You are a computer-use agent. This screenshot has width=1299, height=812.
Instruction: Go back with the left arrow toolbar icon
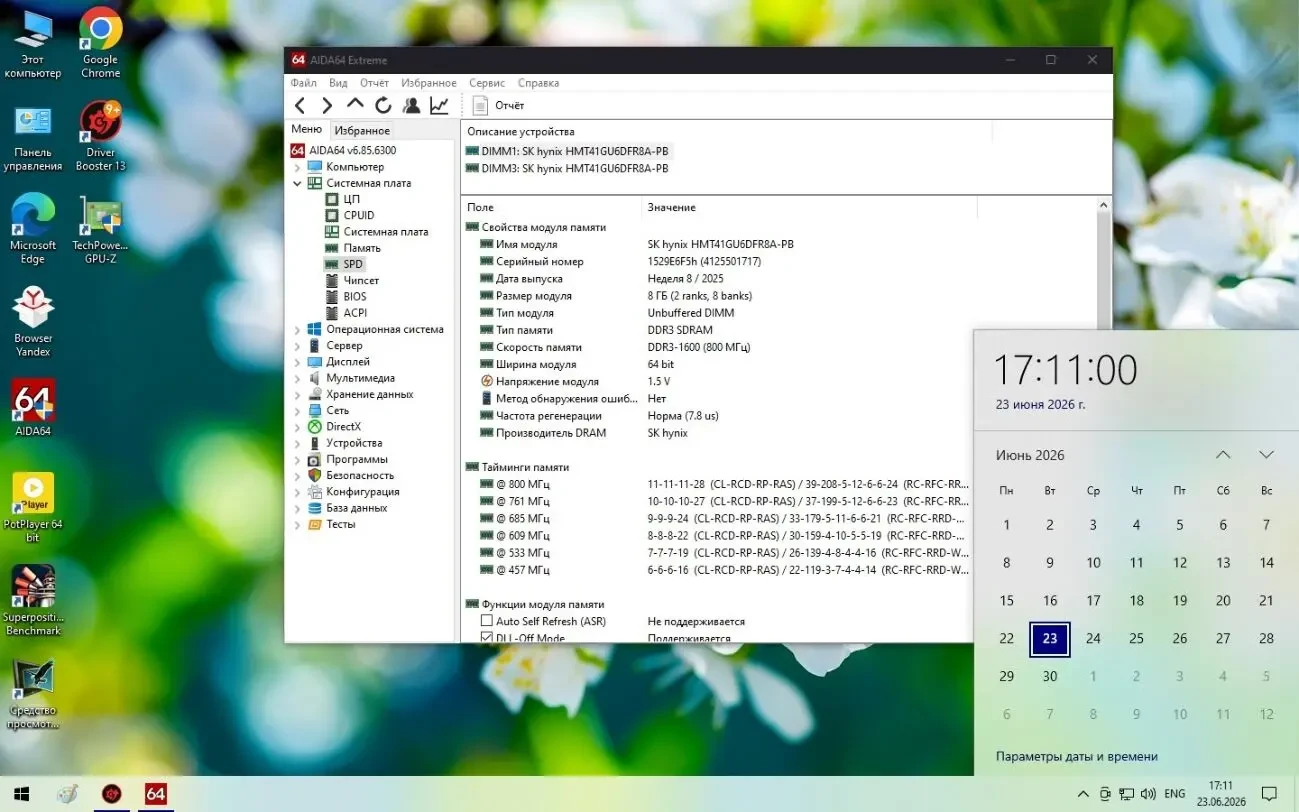300,105
